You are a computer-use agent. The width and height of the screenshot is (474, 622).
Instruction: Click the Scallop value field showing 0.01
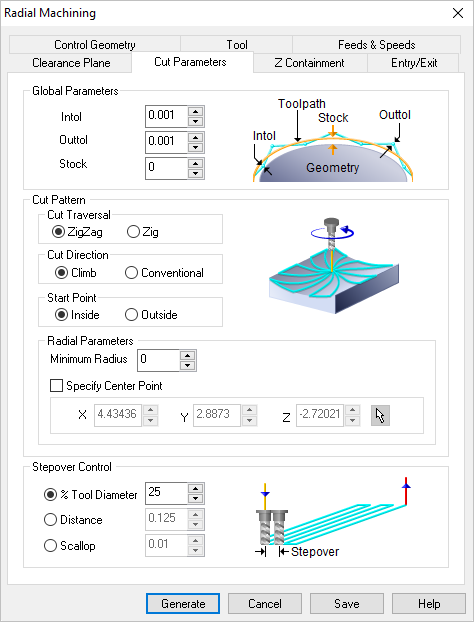click(x=166, y=545)
